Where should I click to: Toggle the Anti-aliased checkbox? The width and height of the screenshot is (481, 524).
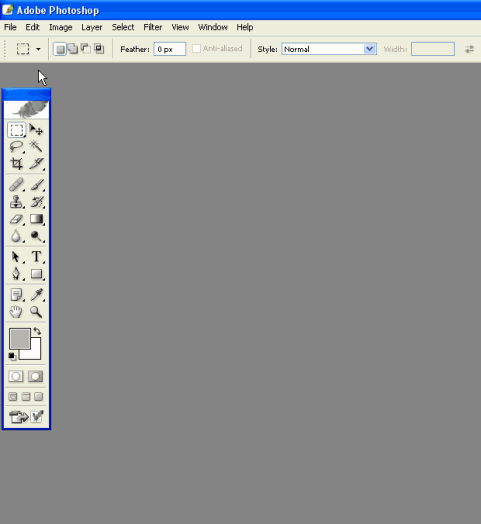tap(197, 49)
